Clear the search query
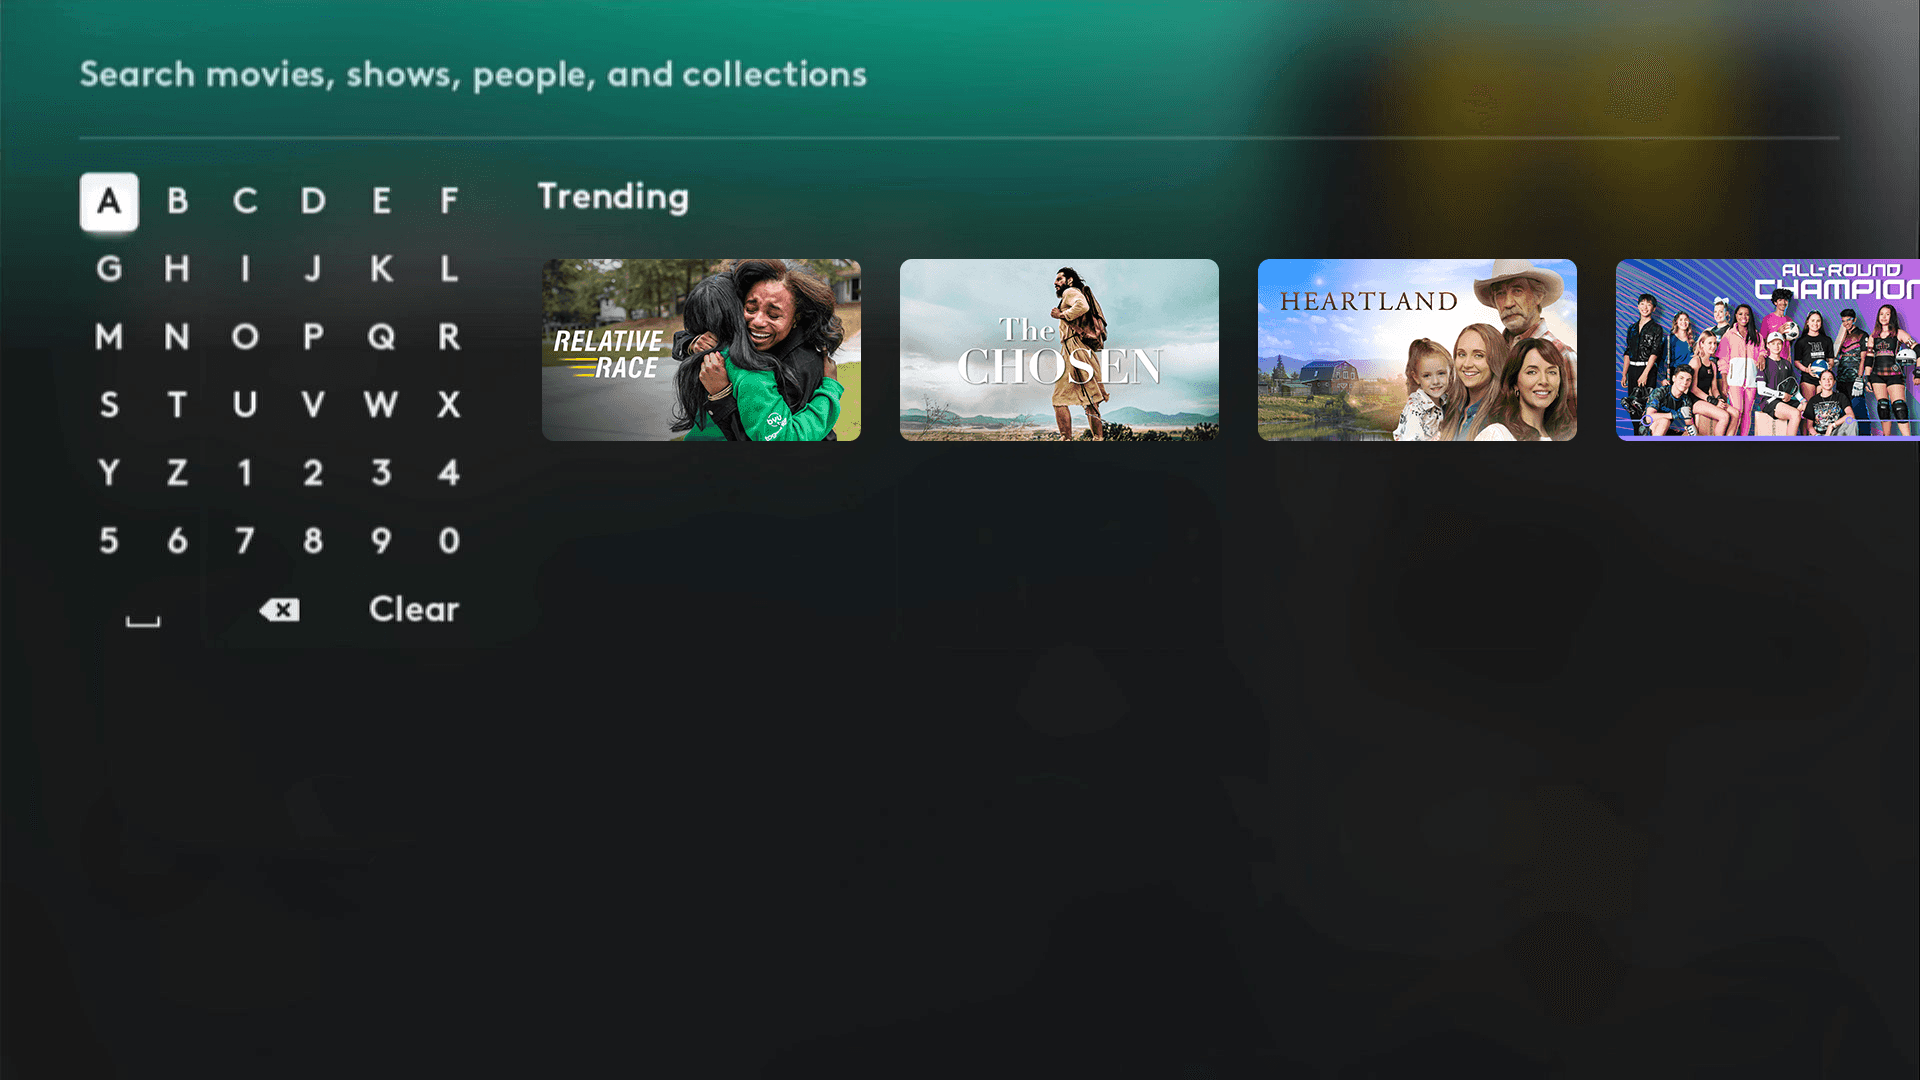The image size is (1920, 1080). pos(415,610)
